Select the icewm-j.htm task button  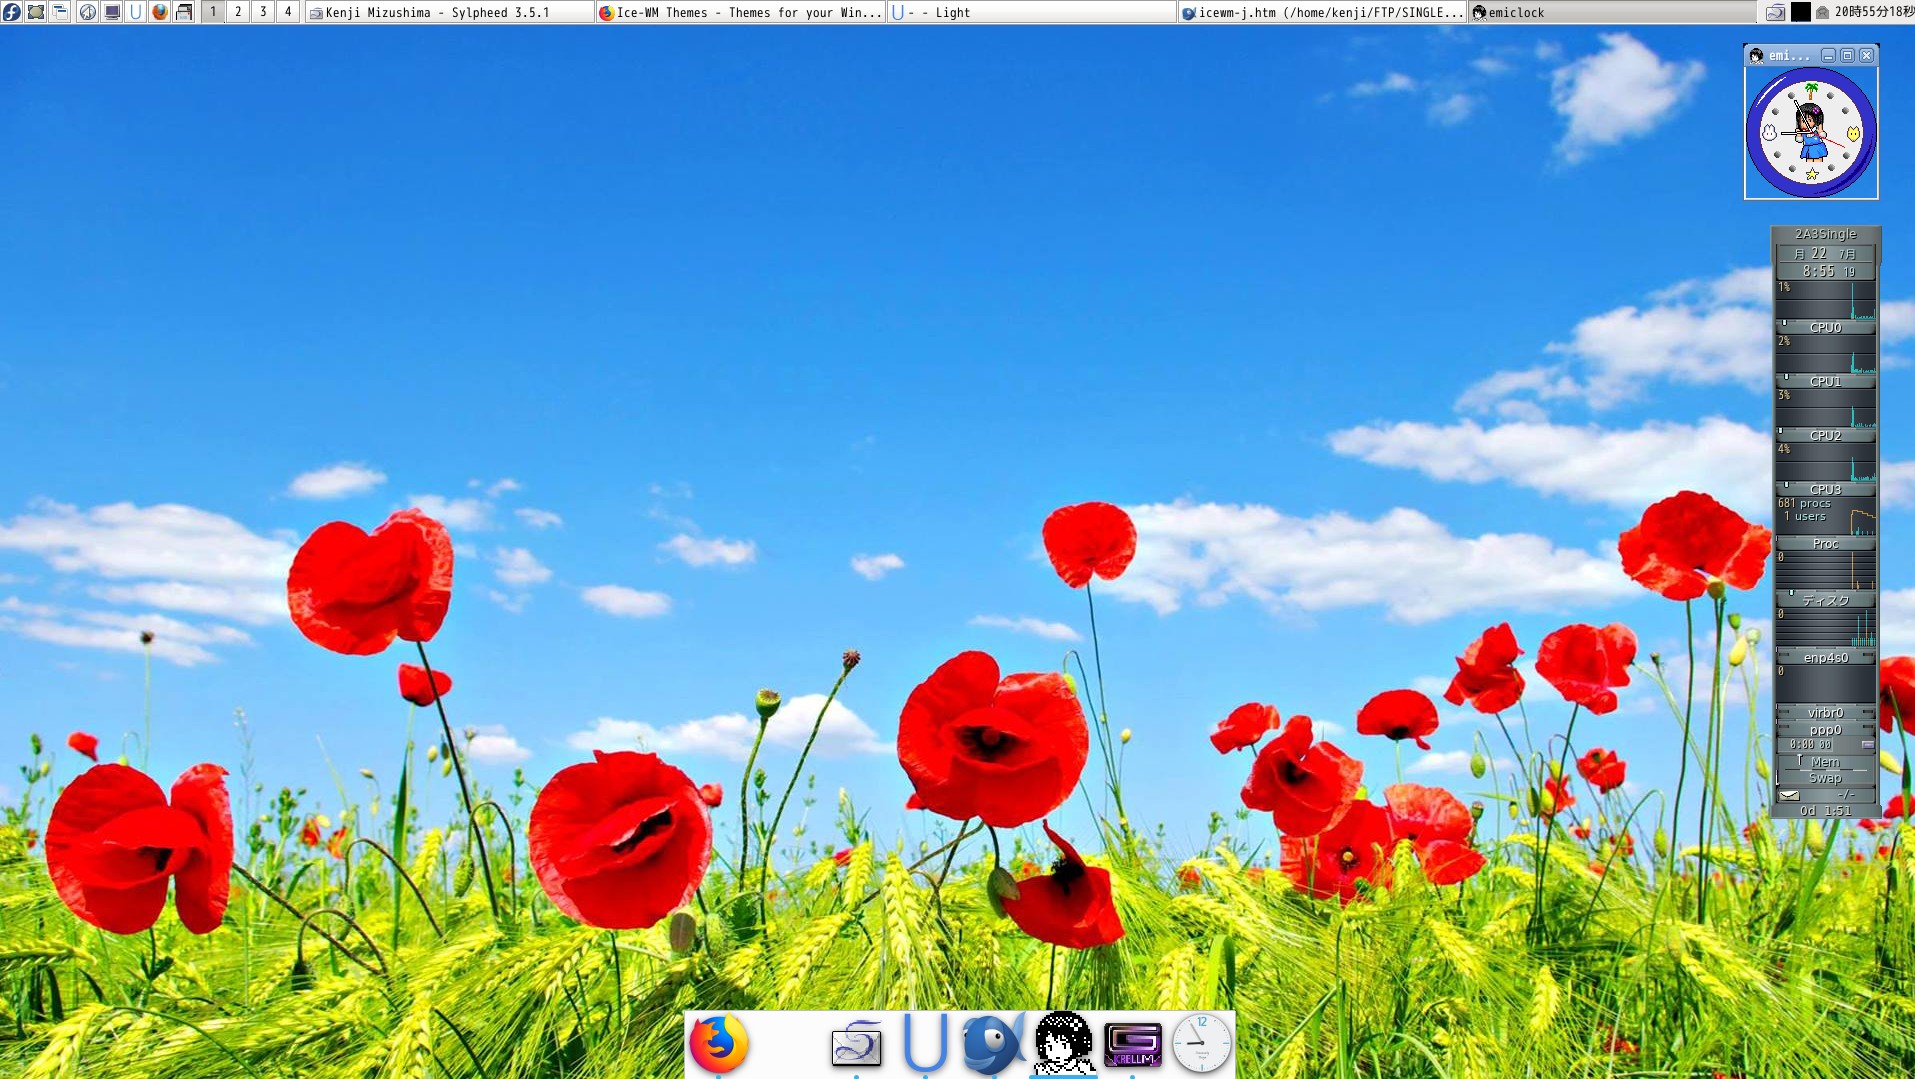pos(1322,12)
